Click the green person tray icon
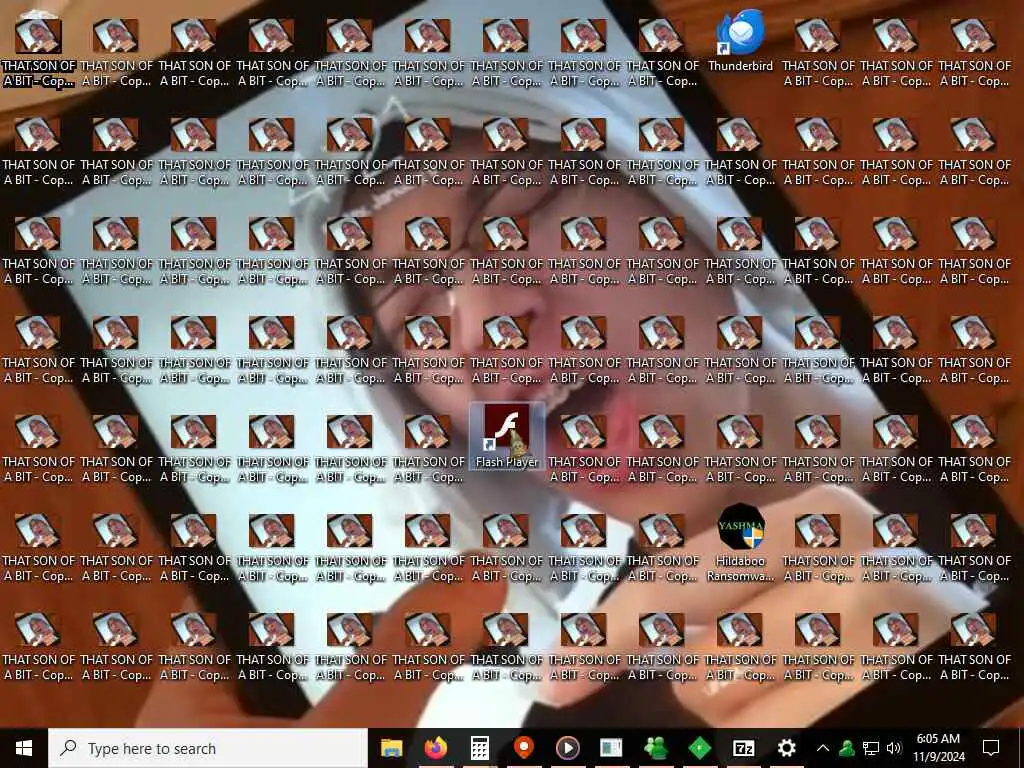This screenshot has width=1024, height=768. 846,748
